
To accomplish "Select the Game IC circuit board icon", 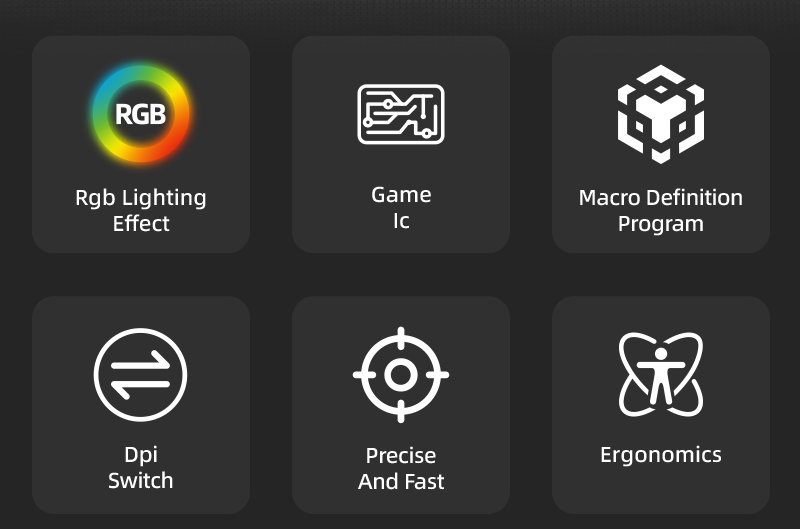I will pos(401,114).
